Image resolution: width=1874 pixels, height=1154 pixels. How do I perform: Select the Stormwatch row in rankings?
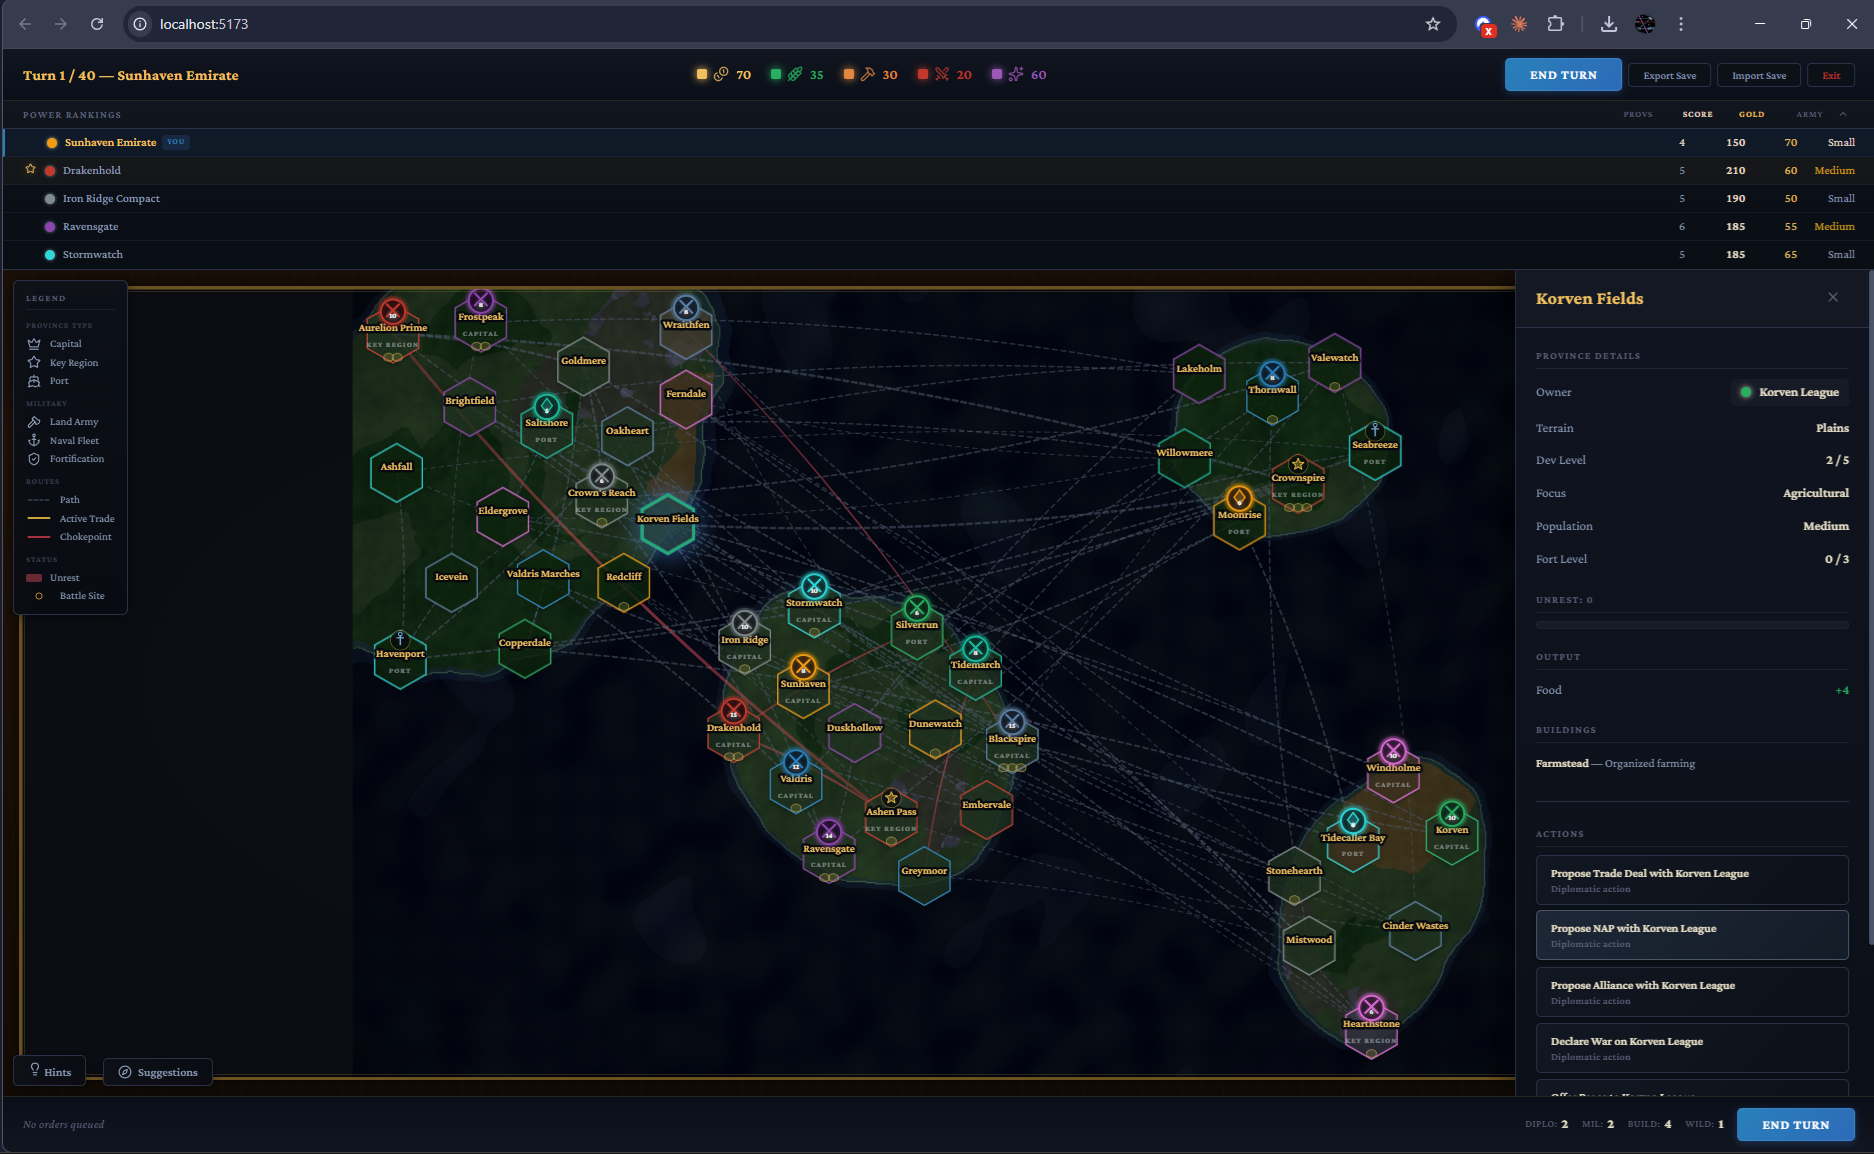point(937,254)
